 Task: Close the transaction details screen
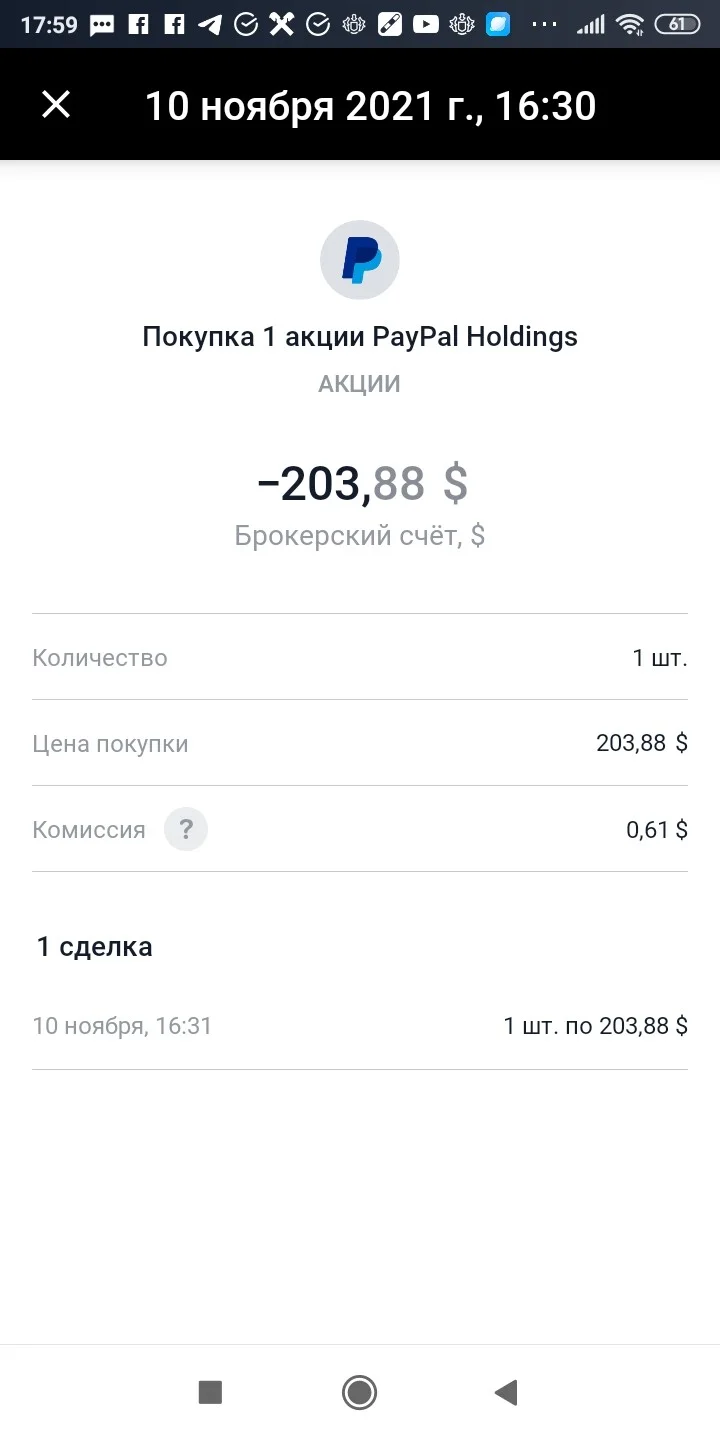click(56, 105)
